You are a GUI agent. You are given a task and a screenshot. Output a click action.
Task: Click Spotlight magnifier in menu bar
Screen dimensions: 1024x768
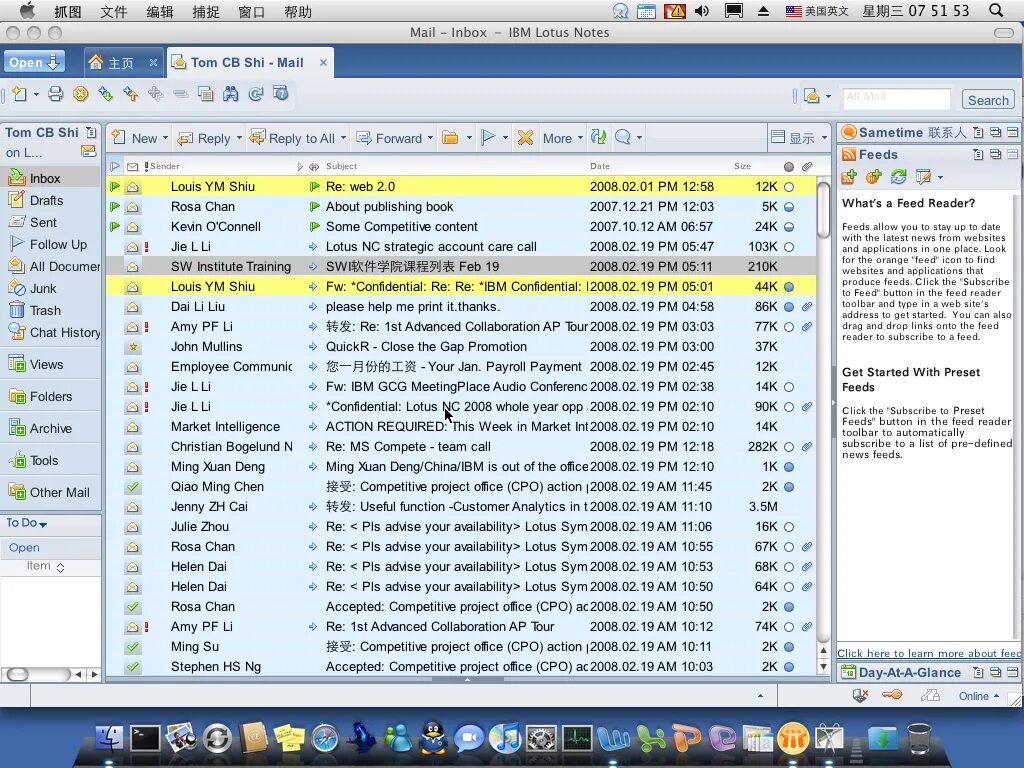click(x=996, y=11)
